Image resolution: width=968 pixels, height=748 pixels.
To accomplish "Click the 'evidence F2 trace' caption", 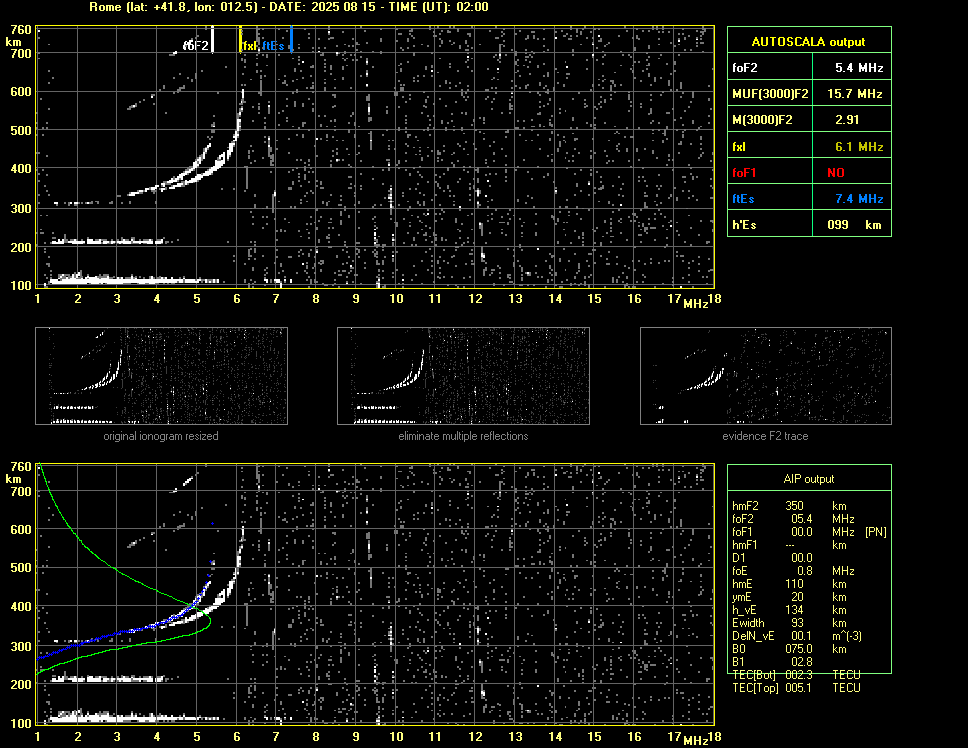I will [765, 436].
